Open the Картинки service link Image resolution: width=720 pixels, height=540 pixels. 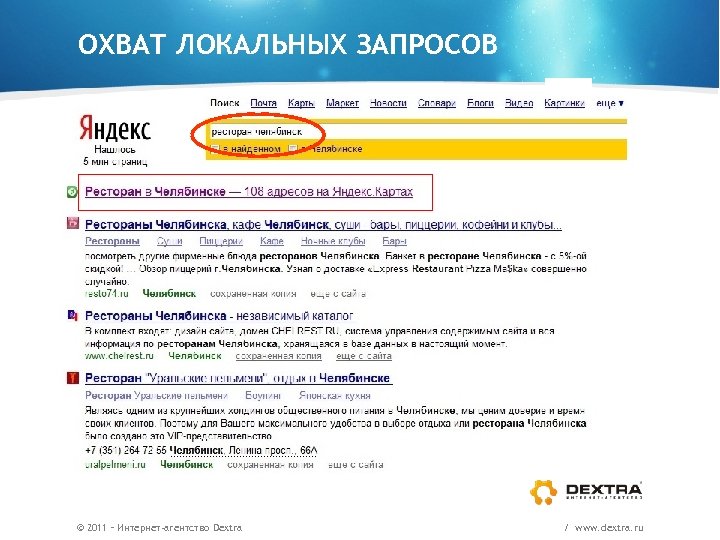point(564,103)
